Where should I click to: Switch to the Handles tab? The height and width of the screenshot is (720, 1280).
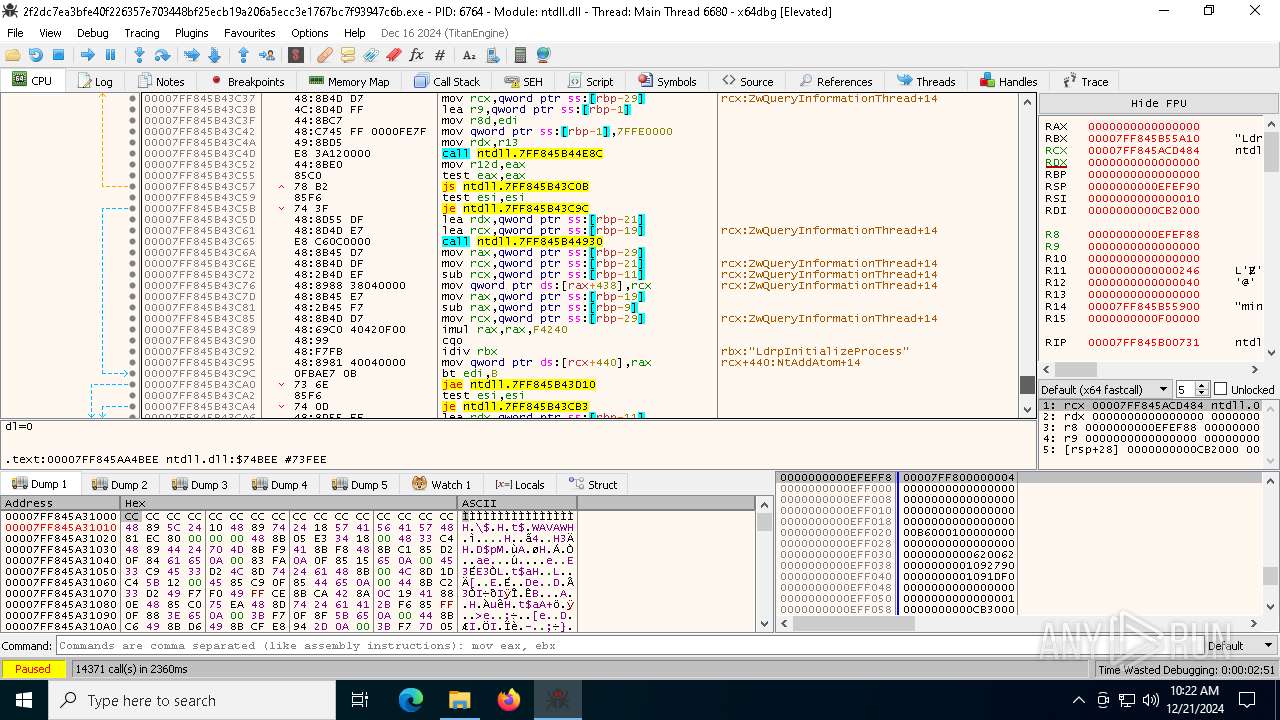click(1008, 81)
